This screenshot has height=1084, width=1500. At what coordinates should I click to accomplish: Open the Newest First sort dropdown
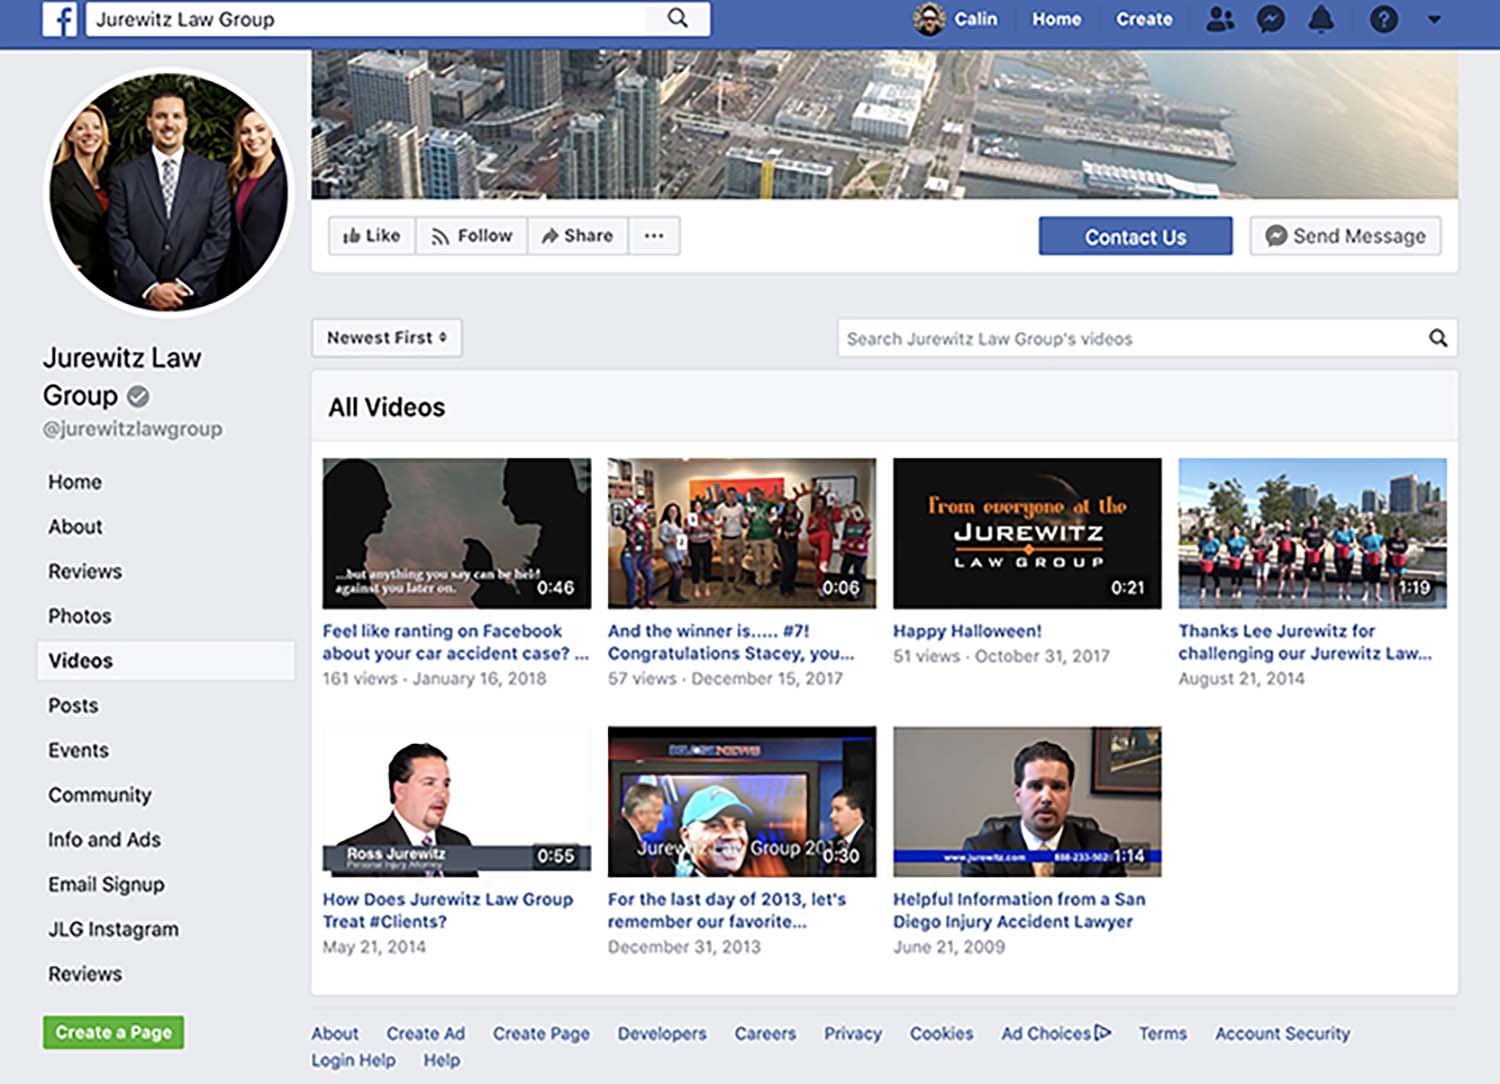coord(386,338)
